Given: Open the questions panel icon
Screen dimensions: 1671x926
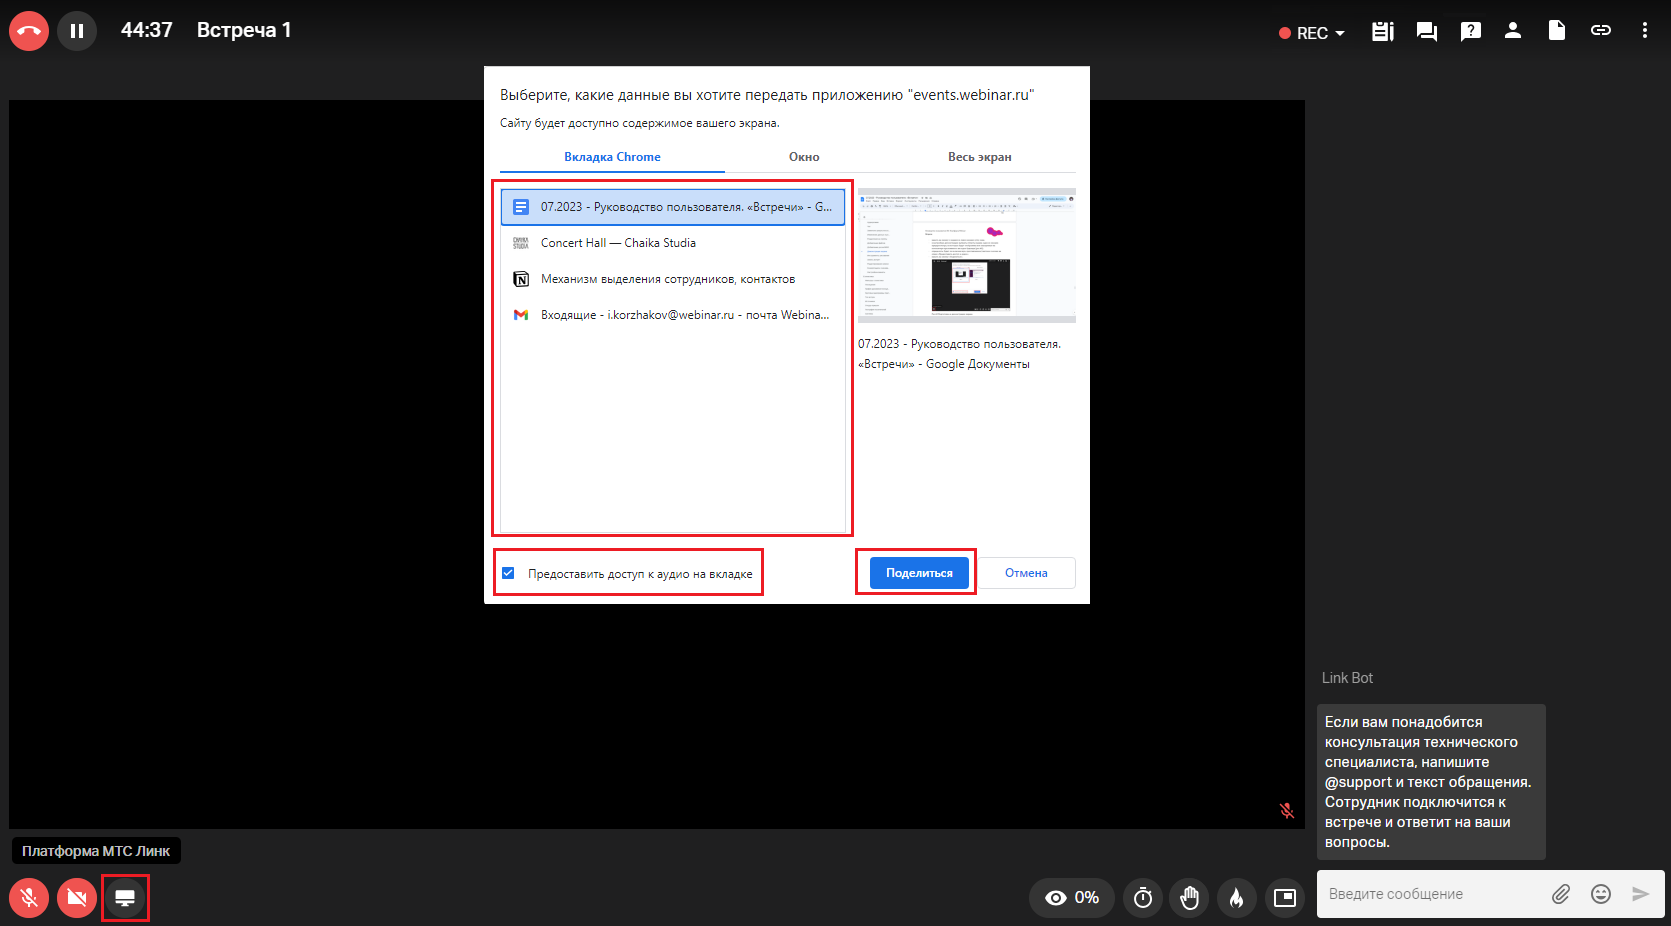Looking at the screenshot, I should point(1471,31).
